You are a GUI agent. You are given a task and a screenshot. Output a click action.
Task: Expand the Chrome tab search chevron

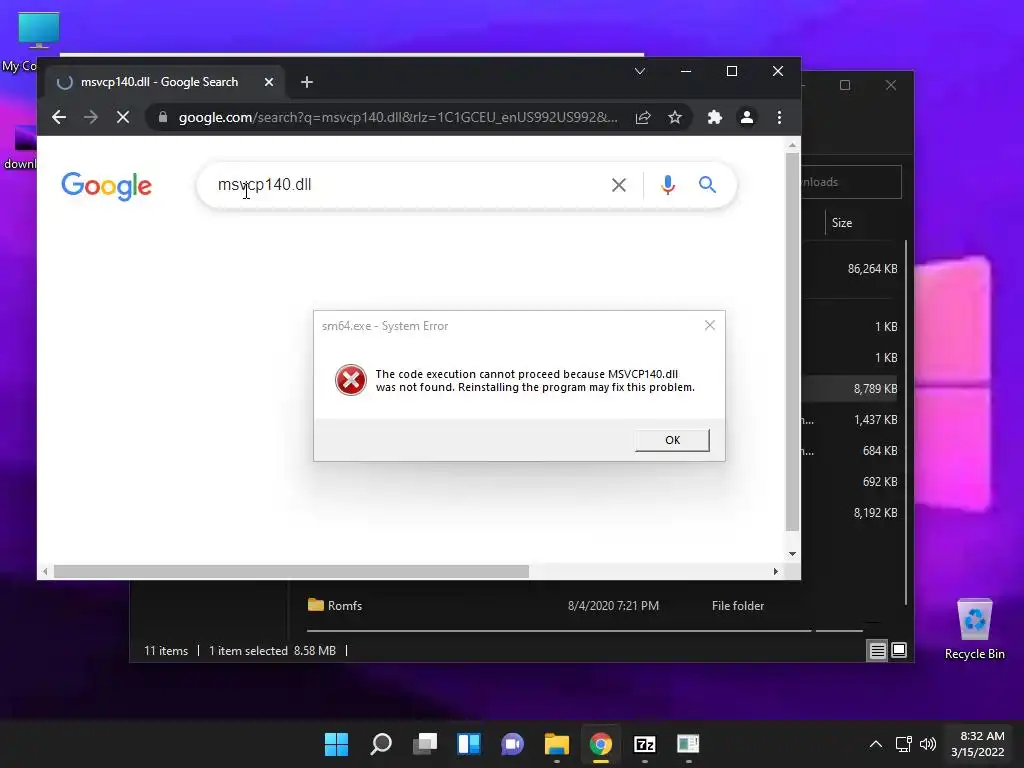(640, 71)
